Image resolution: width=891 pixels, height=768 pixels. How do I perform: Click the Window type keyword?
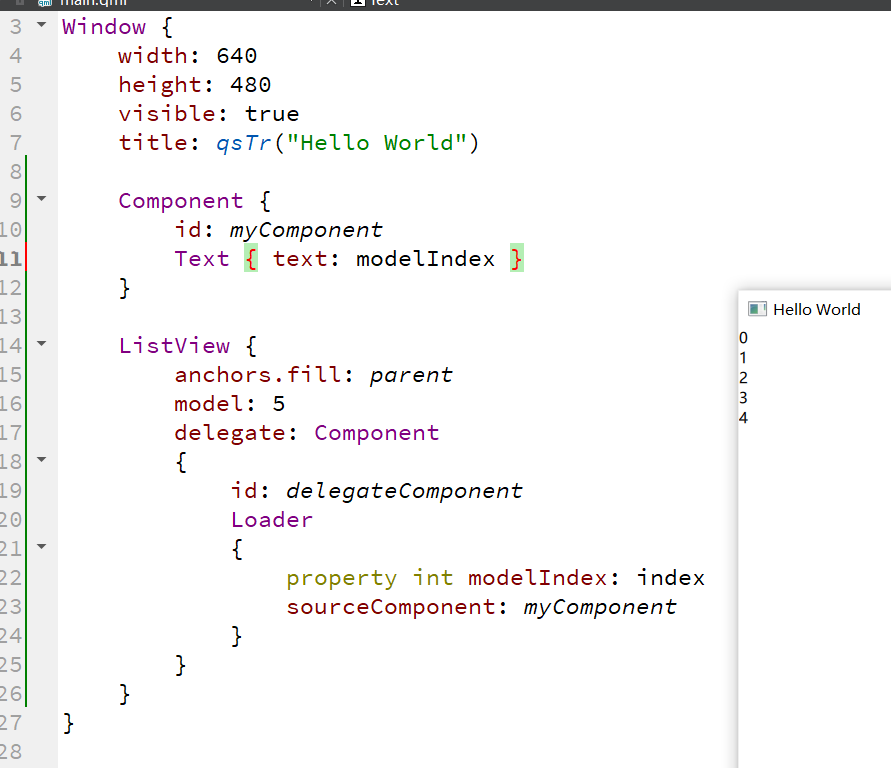(104, 27)
